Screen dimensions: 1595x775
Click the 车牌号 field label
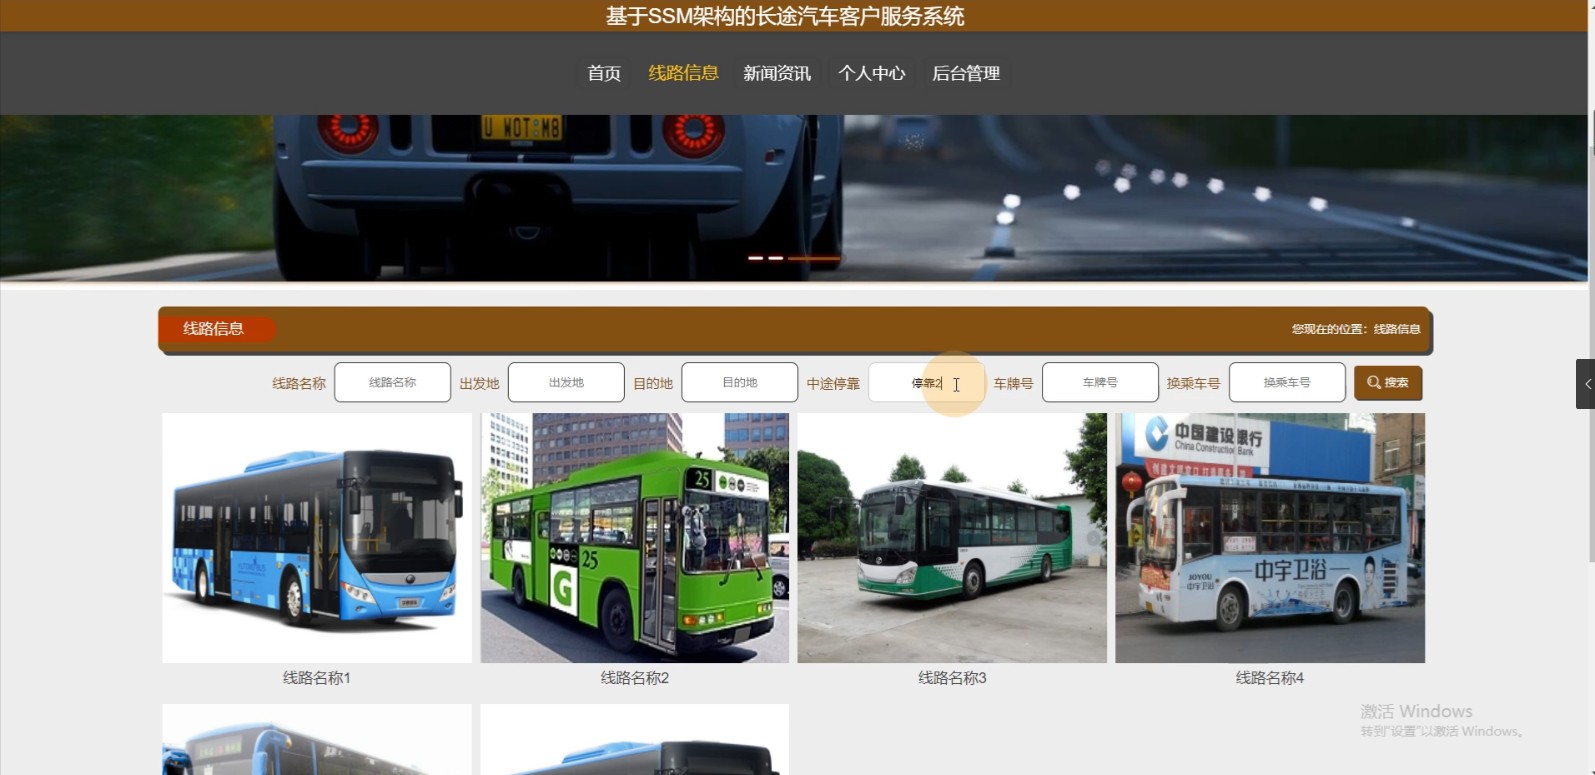(x=1013, y=383)
